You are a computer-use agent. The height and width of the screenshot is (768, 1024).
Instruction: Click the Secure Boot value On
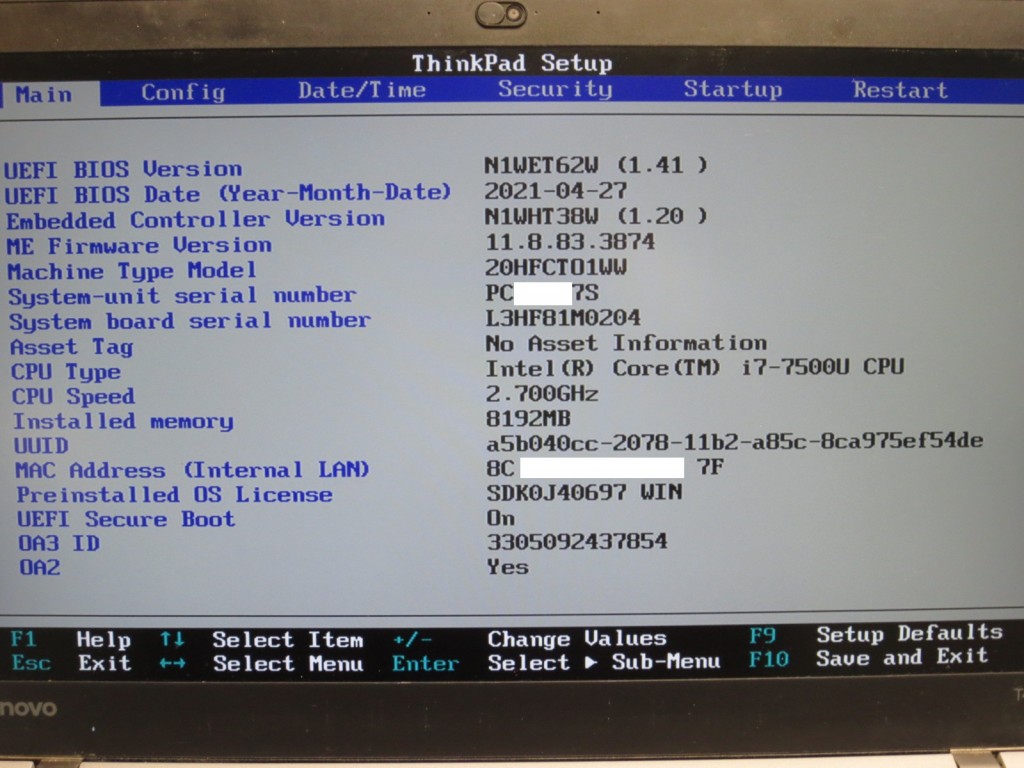501,518
